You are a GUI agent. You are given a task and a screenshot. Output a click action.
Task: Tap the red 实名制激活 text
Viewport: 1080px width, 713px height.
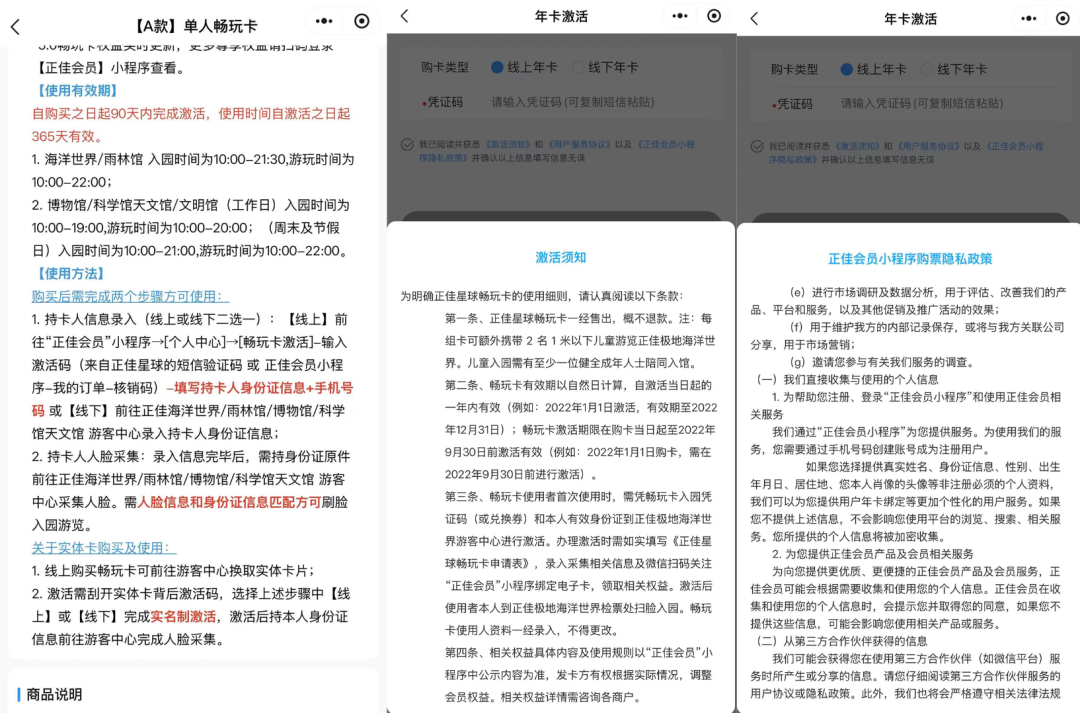(x=183, y=617)
